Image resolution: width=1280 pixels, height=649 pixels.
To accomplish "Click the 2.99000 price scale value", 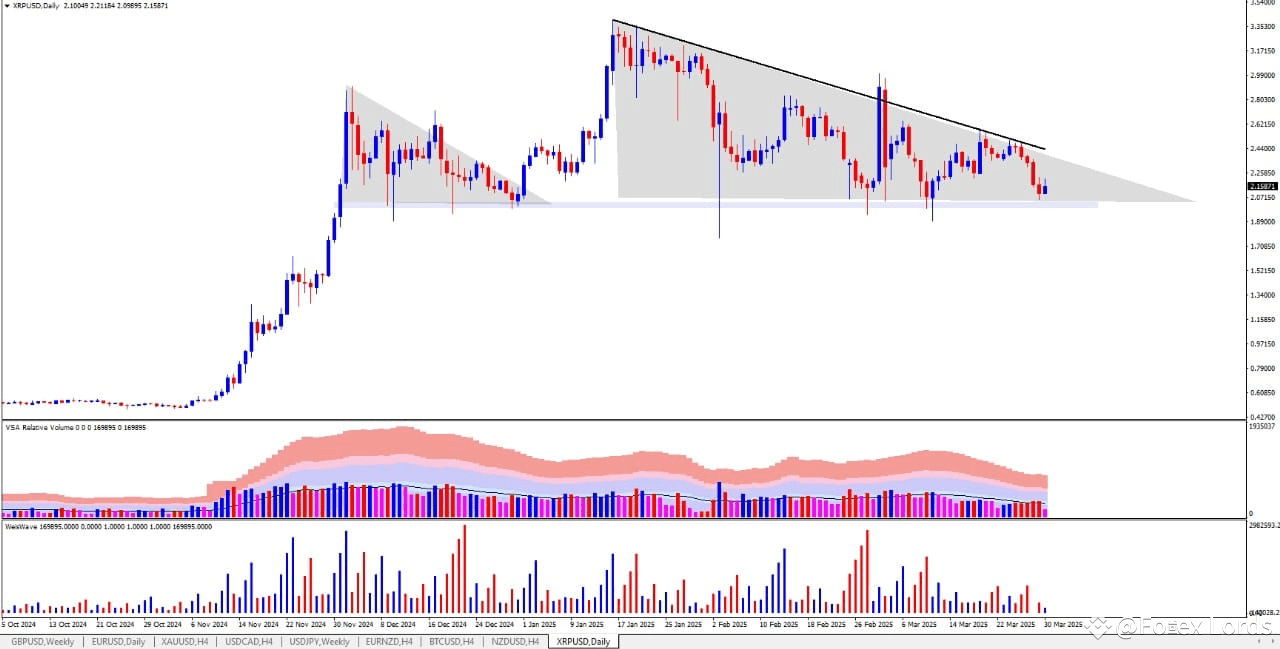I will 1263,75.
